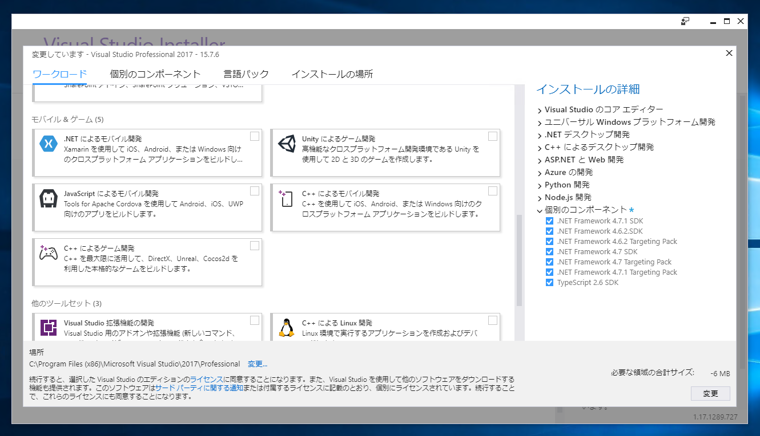Click version number 1.17.1289.727
Image resolution: width=760 pixels, height=436 pixels.
[715, 417]
